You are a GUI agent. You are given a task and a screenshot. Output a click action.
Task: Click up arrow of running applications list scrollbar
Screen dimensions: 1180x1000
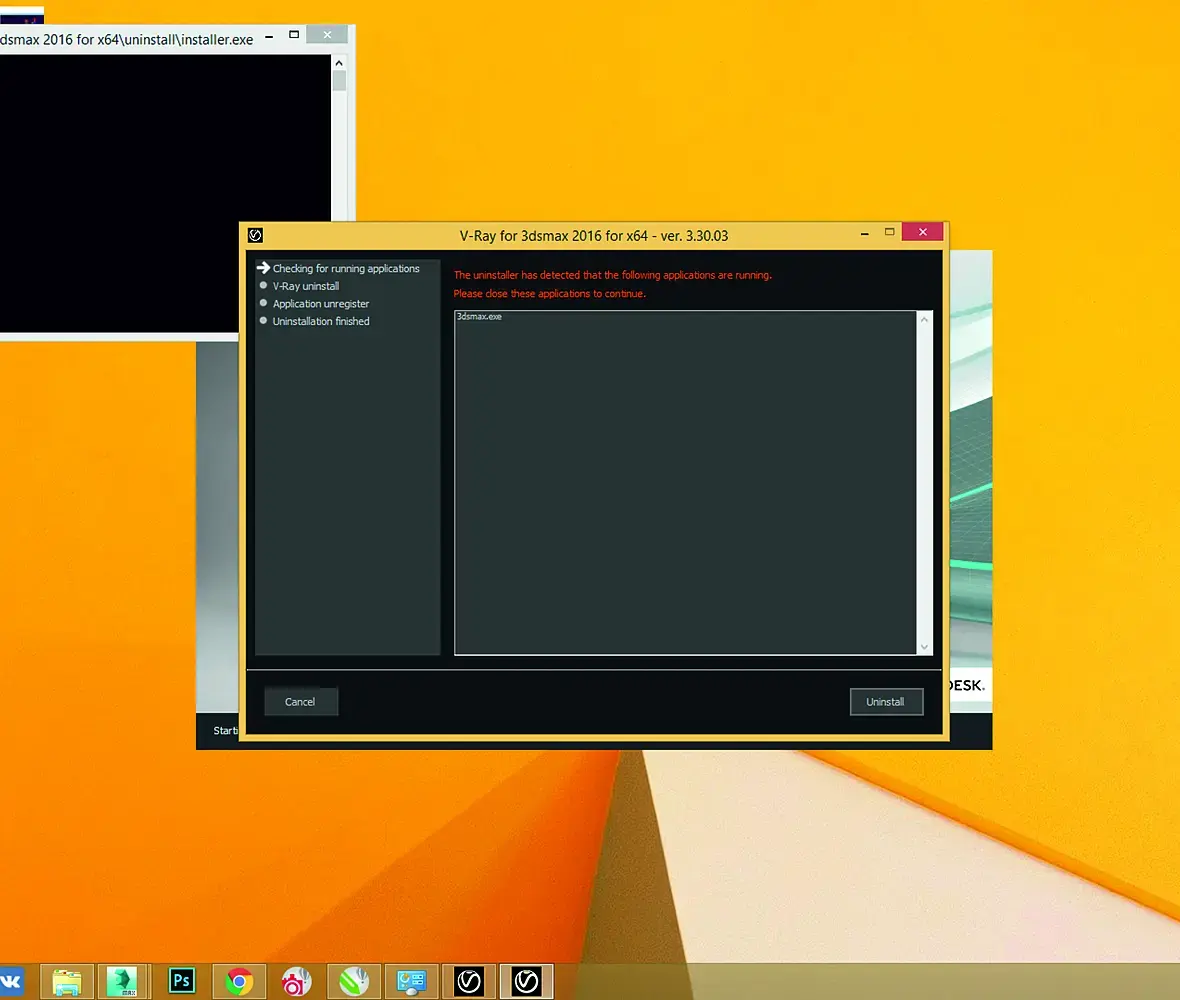[x=924, y=320]
